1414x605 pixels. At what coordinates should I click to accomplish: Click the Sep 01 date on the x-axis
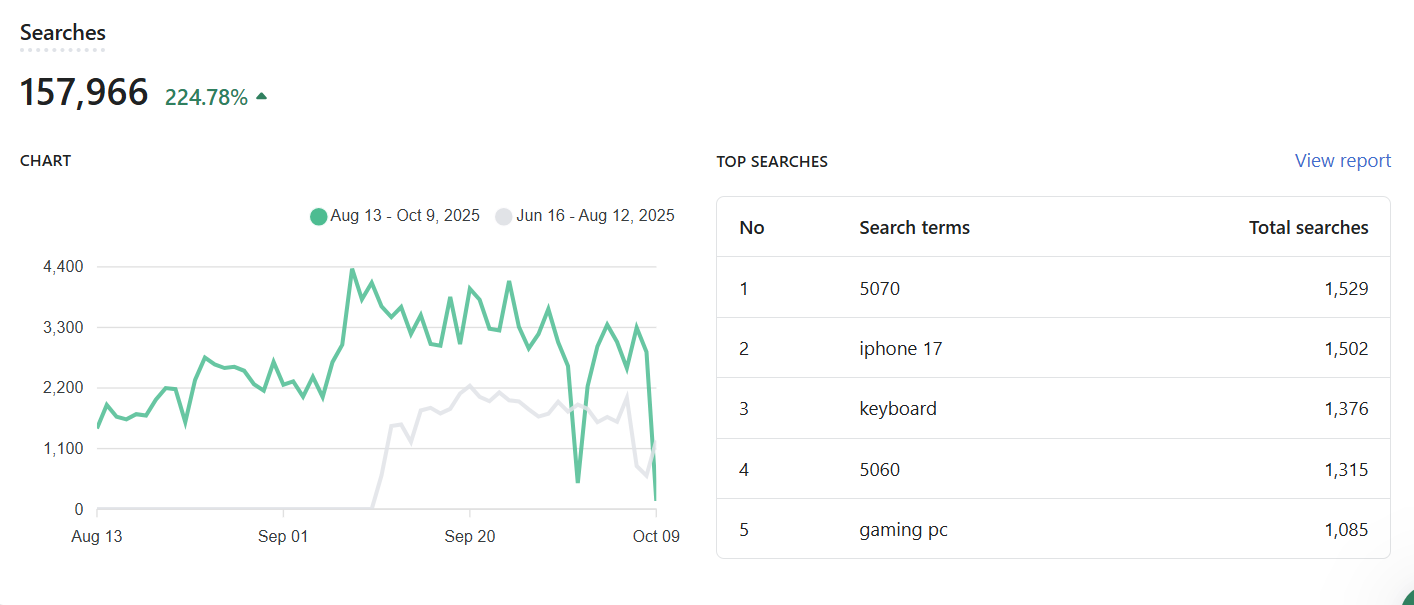(283, 537)
